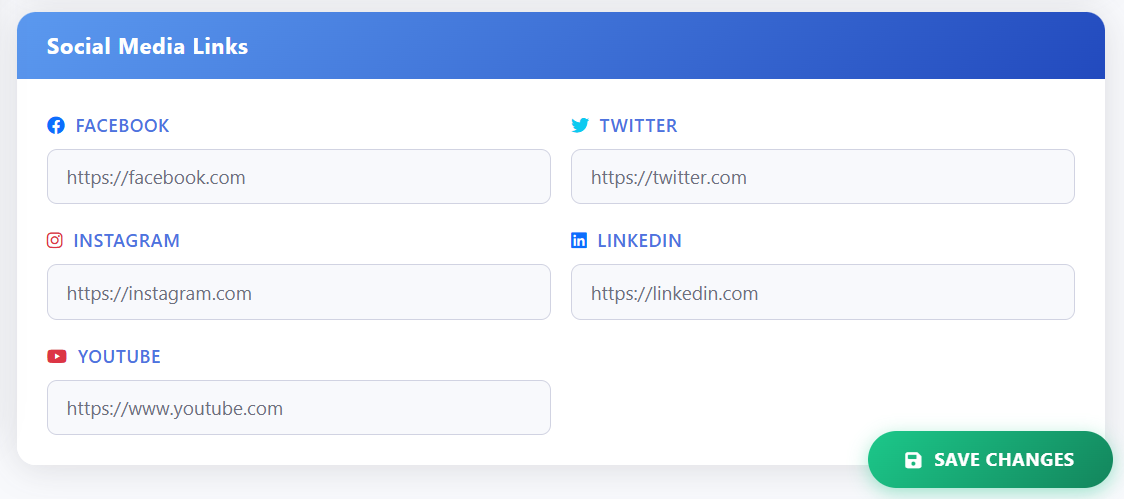Image resolution: width=1124 pixels, height=499 pixels.
Task: Click into the YouTube URL field
Action: coord(298,408)
